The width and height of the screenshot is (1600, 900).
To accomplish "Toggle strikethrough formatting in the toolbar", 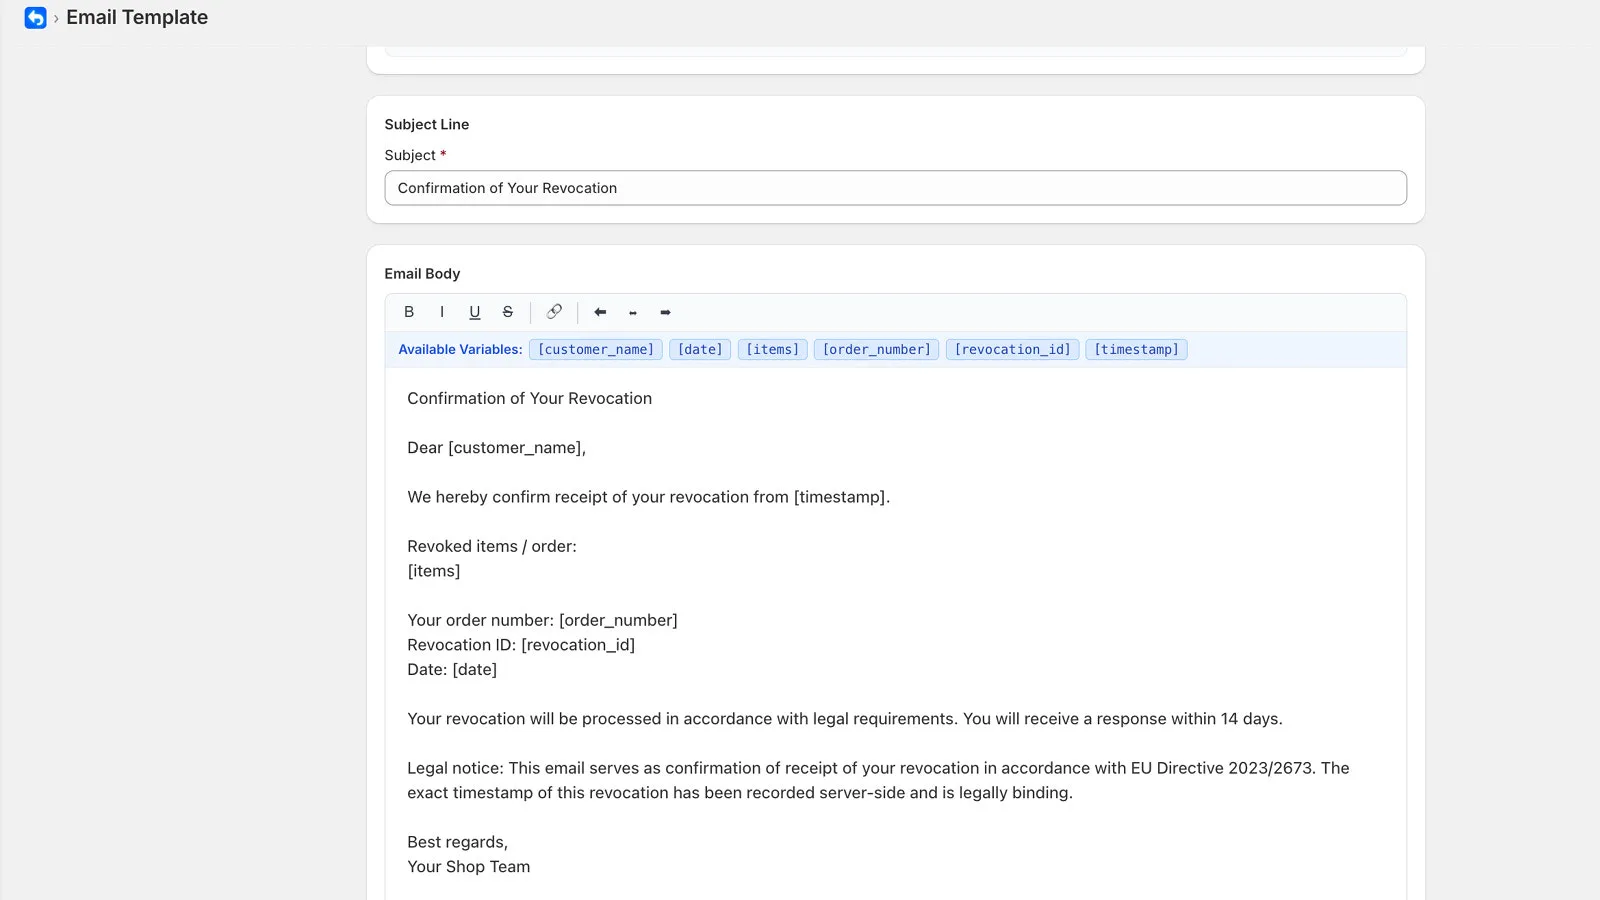I will (508, 312).
